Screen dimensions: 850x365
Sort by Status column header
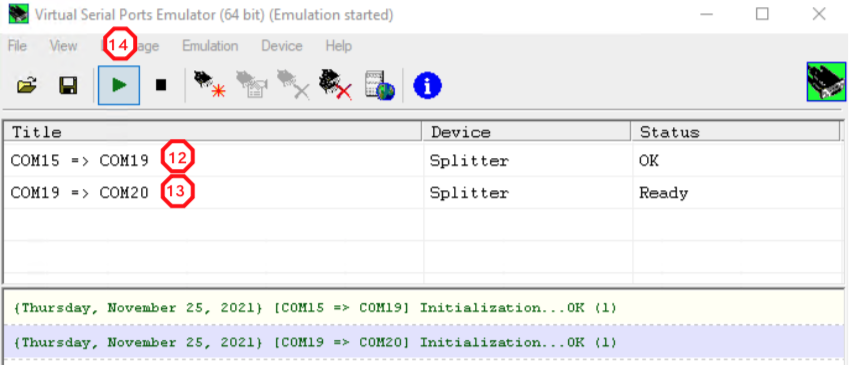736,132
